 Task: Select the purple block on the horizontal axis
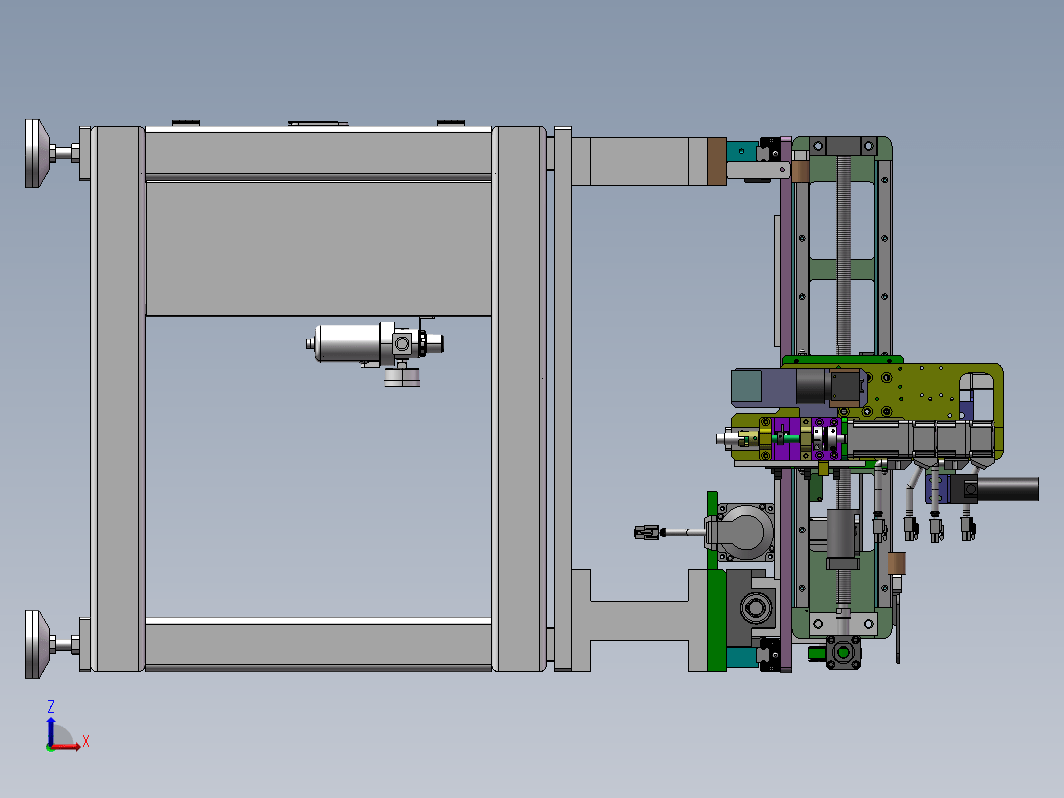click(x=786, y=439)
